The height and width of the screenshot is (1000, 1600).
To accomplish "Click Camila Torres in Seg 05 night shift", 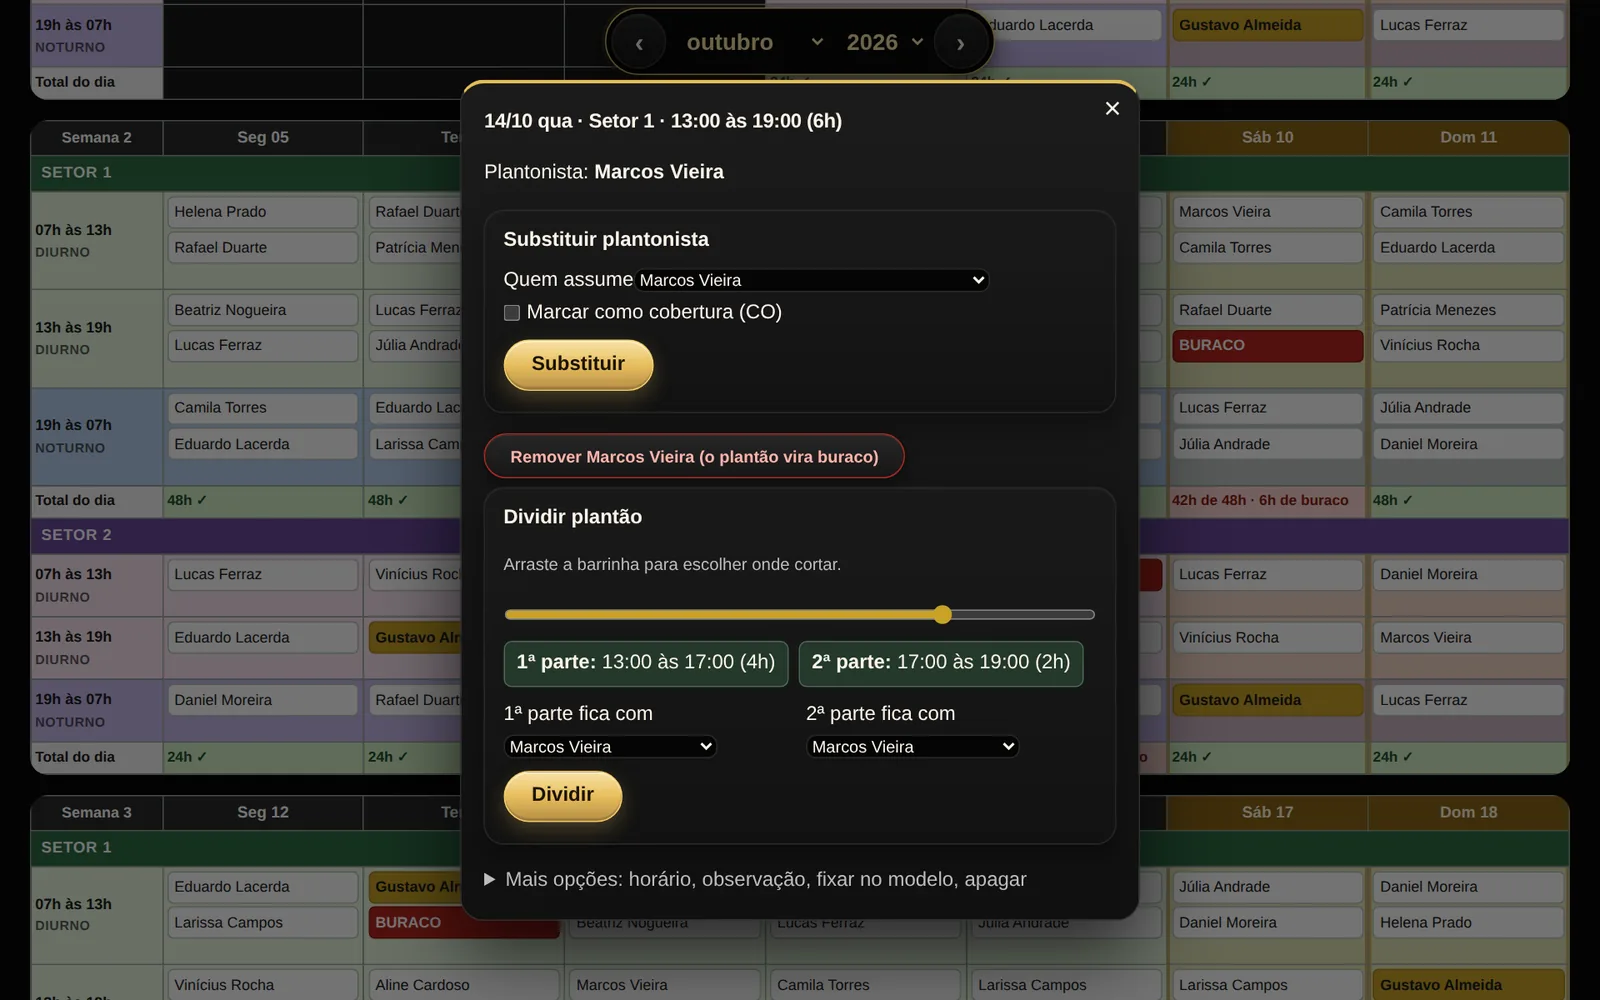I will tap(263, 408).
